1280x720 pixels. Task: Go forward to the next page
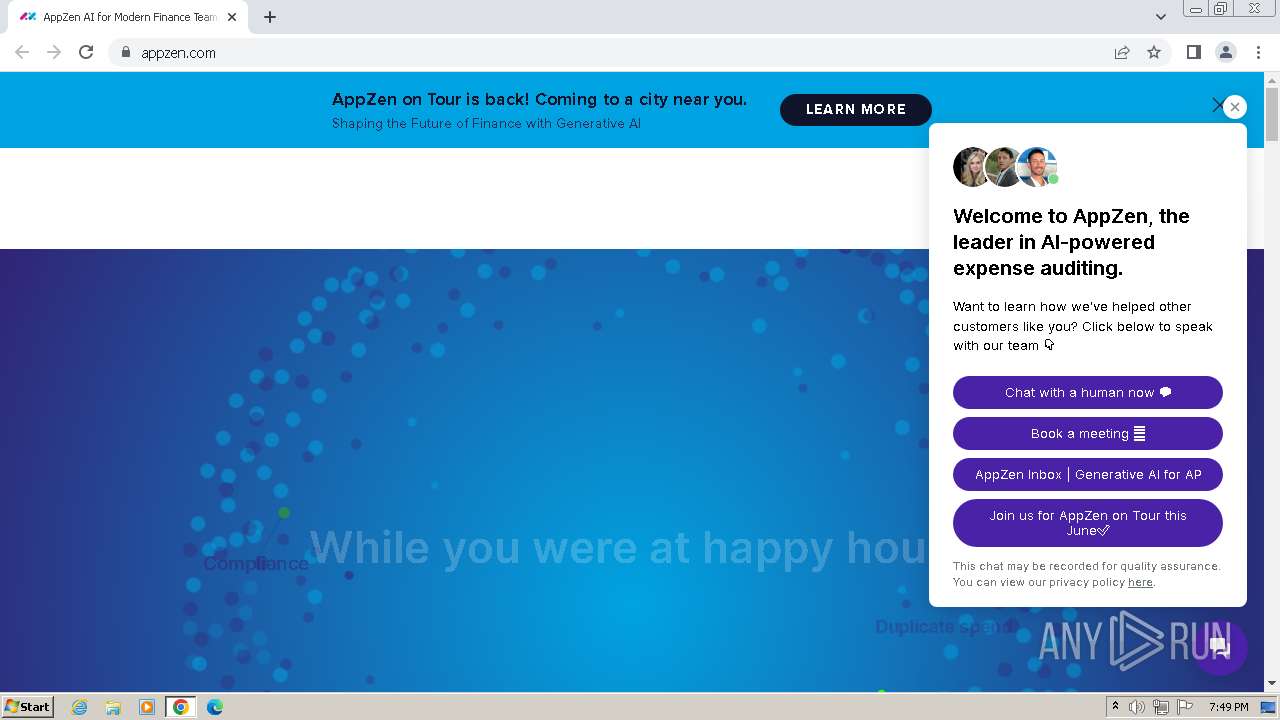[x=54, y=52]
